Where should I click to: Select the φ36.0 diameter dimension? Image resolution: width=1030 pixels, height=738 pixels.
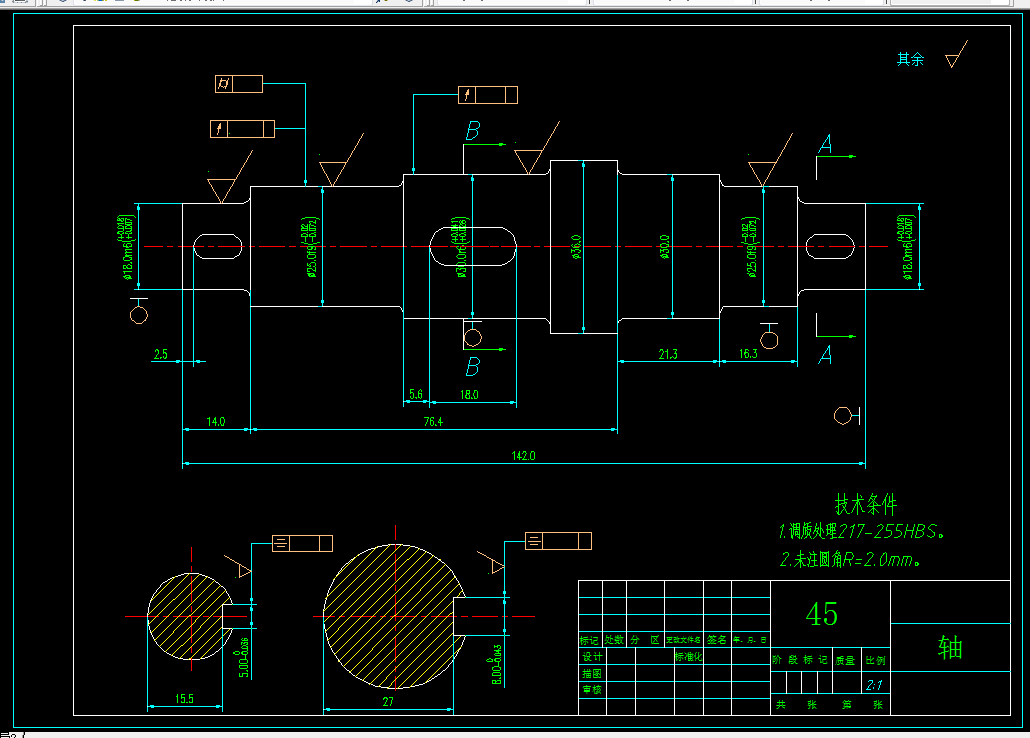[576, 246]
